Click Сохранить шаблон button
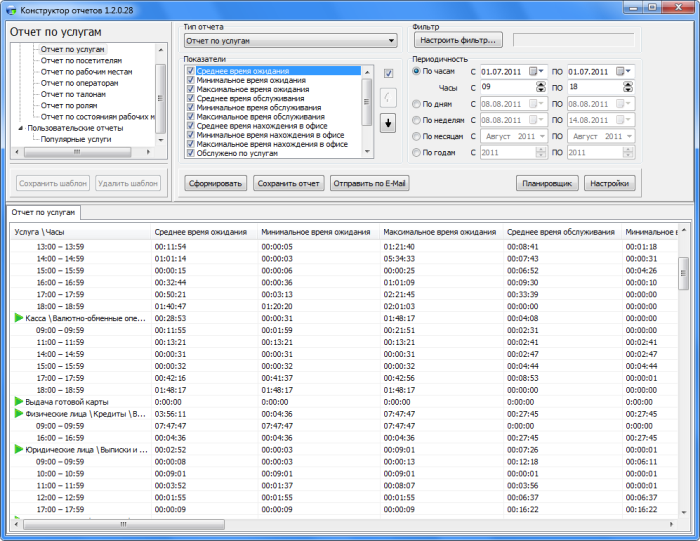Viewport: 700px width, 541px height. pyautogui.click(x=53, y=183)
